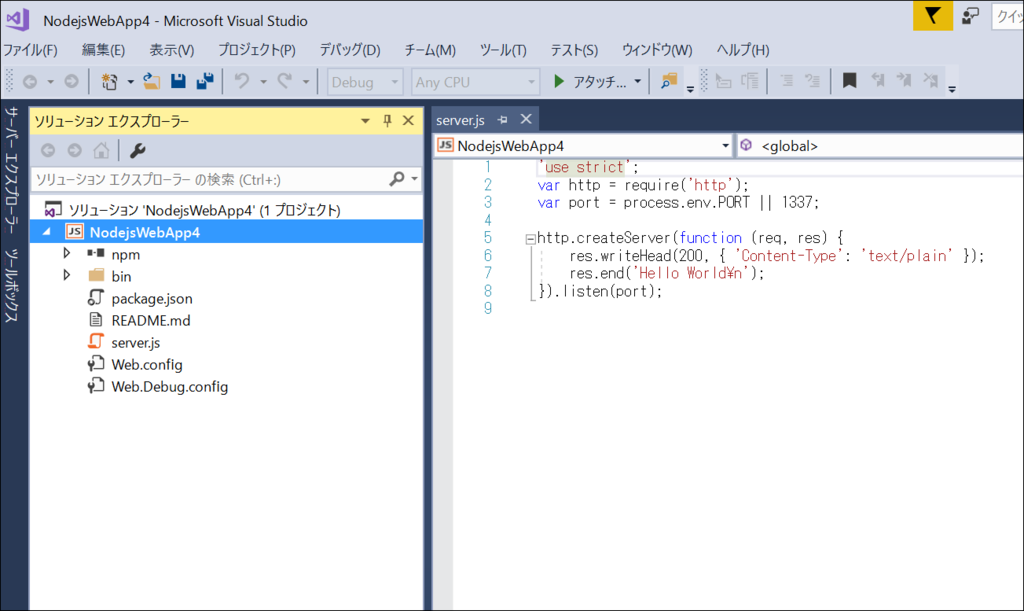
Task: Click the Open File toolbar icon
Action: pyautogui.click(x=152, y=81)
